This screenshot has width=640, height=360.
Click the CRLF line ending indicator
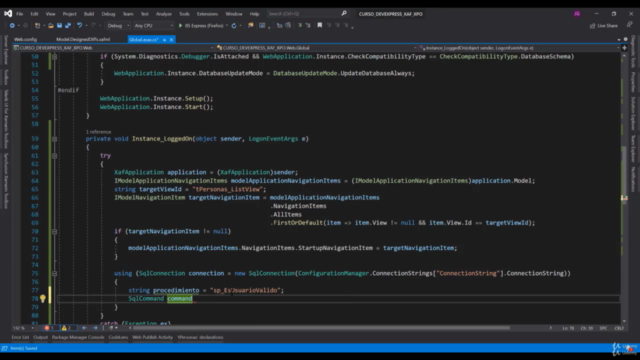[x=619, y=328]
